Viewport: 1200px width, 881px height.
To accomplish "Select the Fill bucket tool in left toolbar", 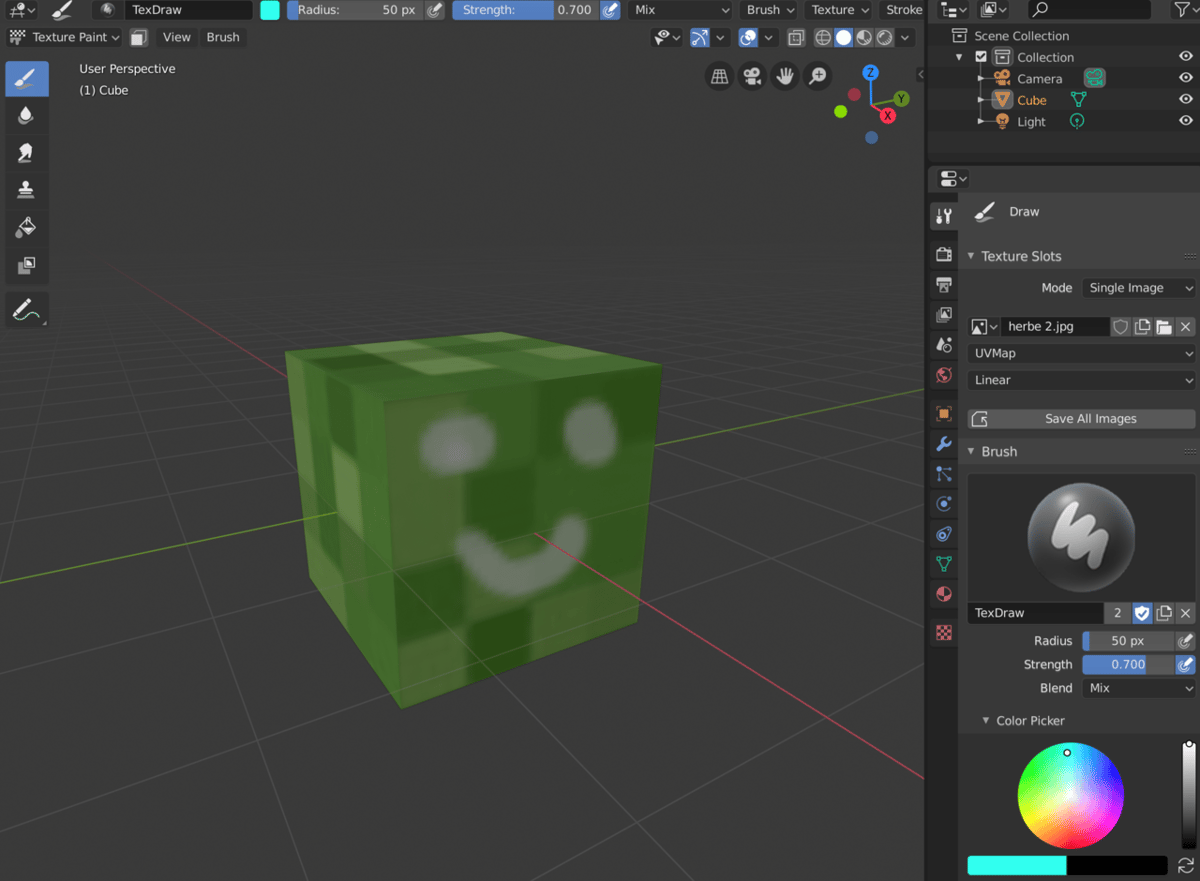I will (26, 227).
